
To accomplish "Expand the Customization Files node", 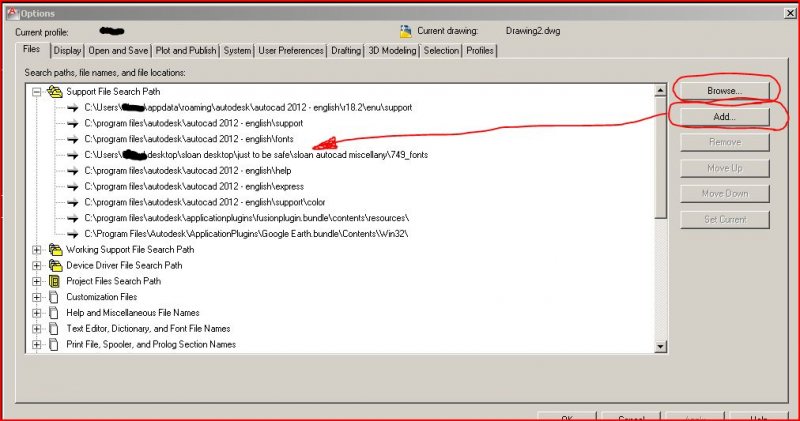I will [x=36, y=298].
